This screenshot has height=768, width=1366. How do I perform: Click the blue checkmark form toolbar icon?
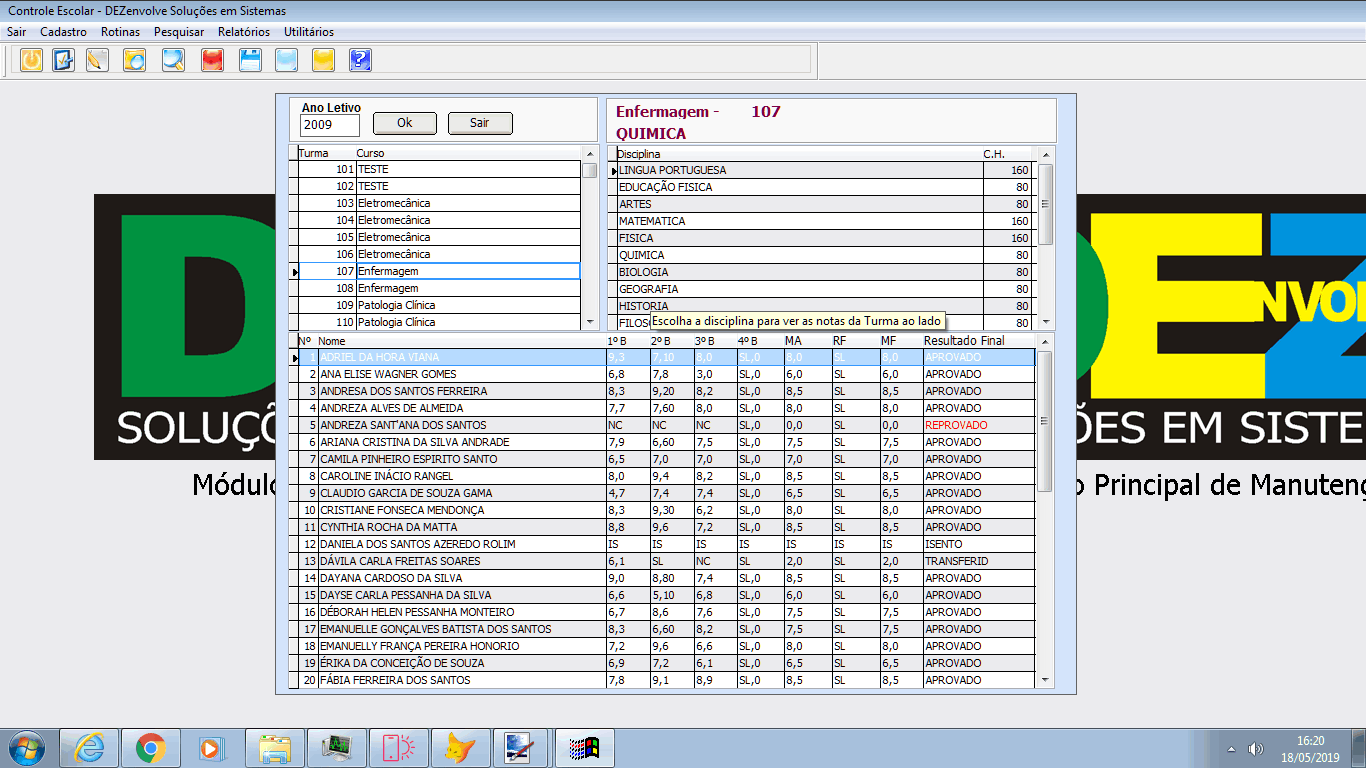63,60
